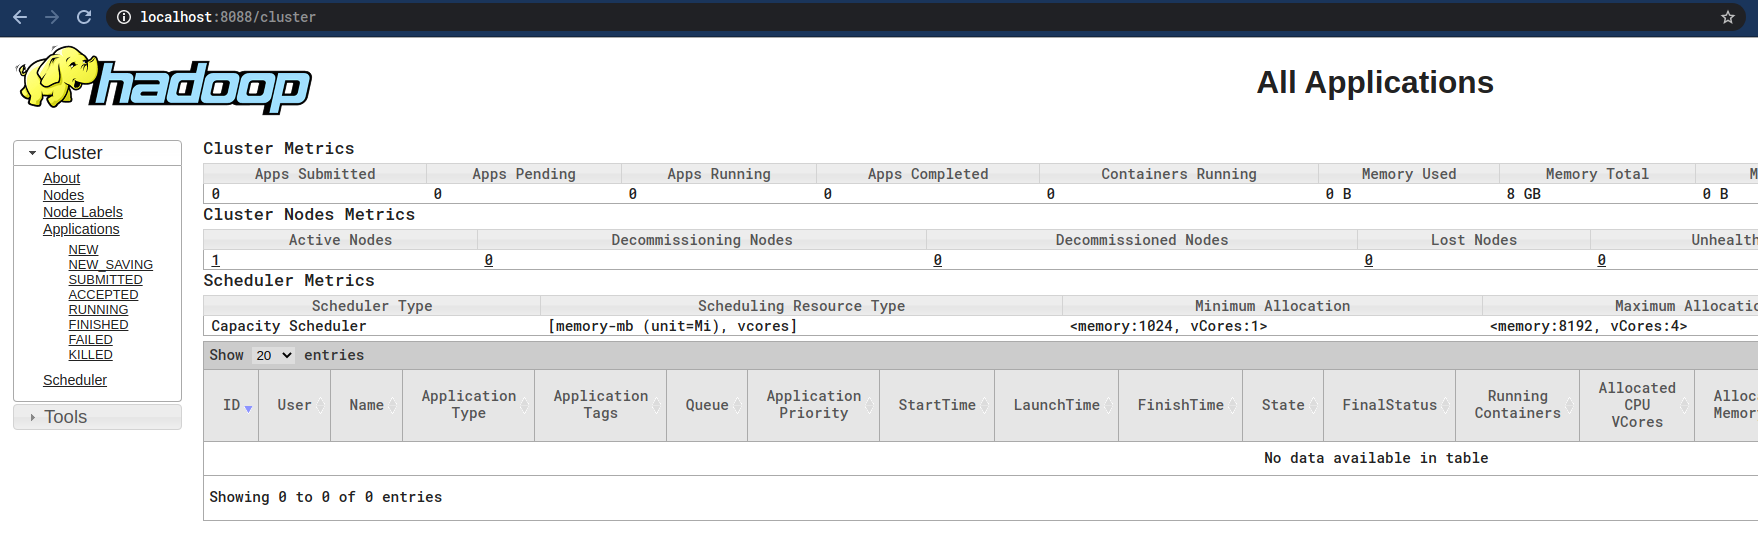Click the Memory Total metrics header
This screenshot has height=551, width=1758.
pyautogui.click(x=1597, y=174)
